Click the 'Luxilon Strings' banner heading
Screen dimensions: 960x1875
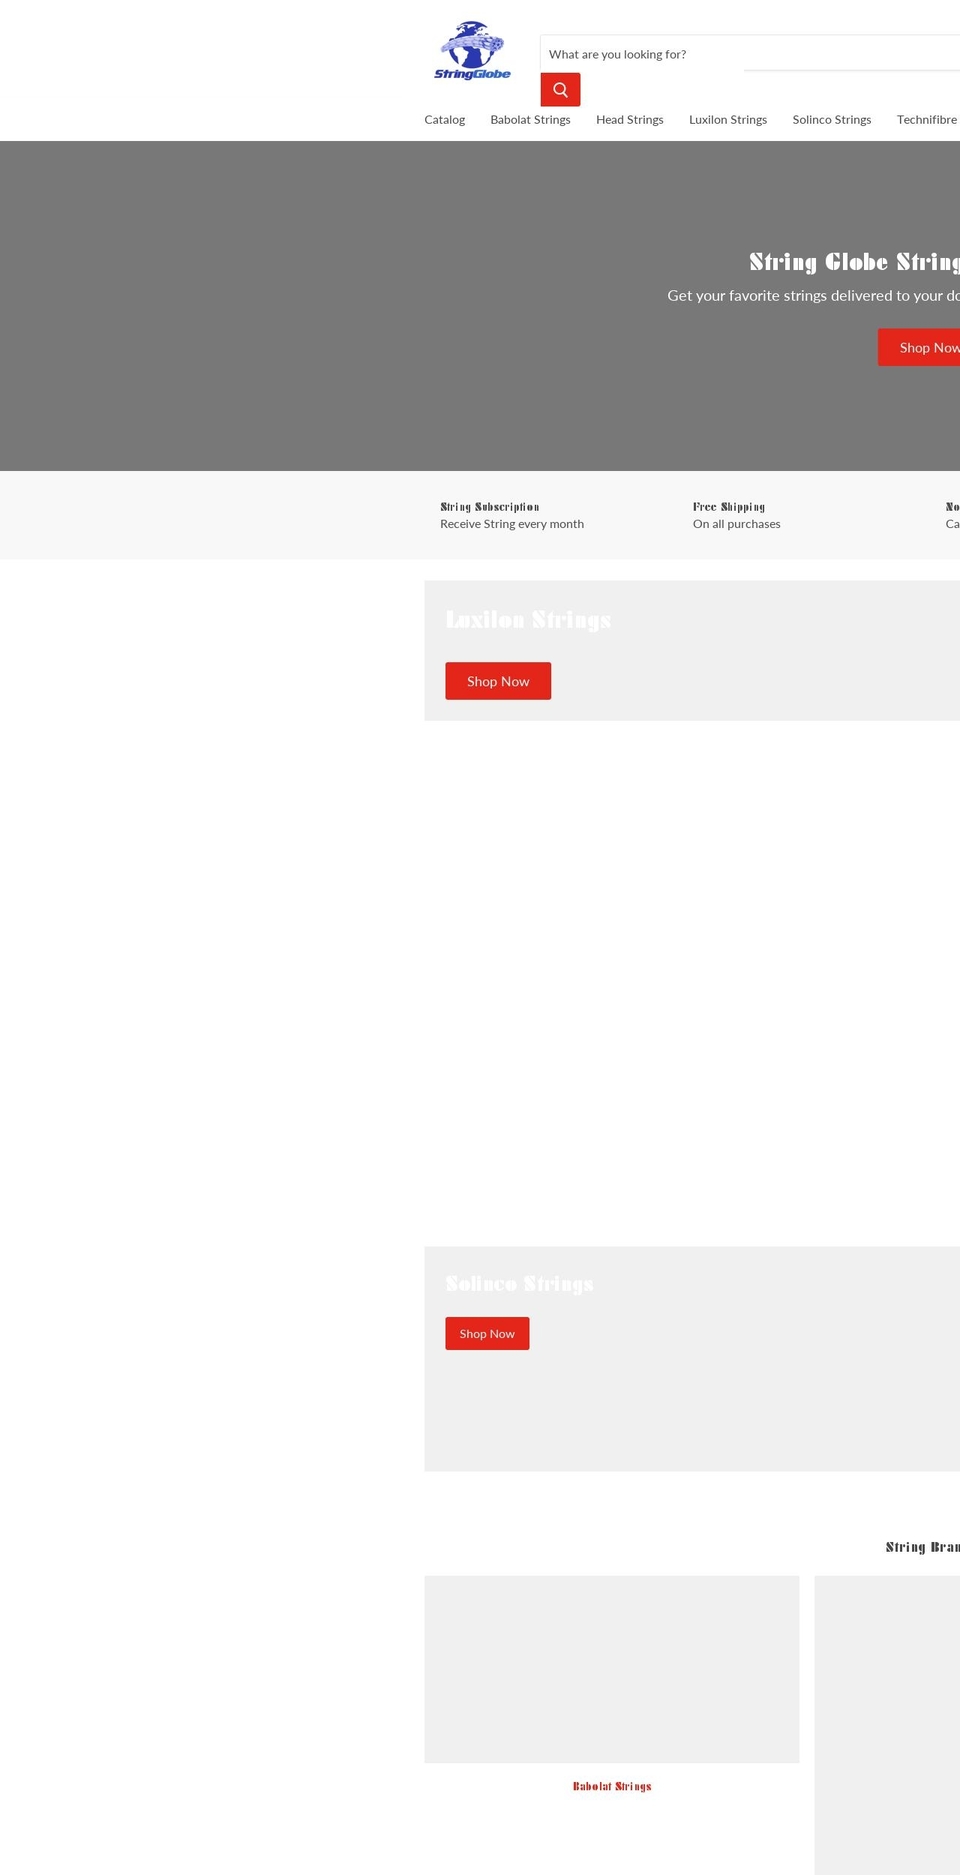528,620
